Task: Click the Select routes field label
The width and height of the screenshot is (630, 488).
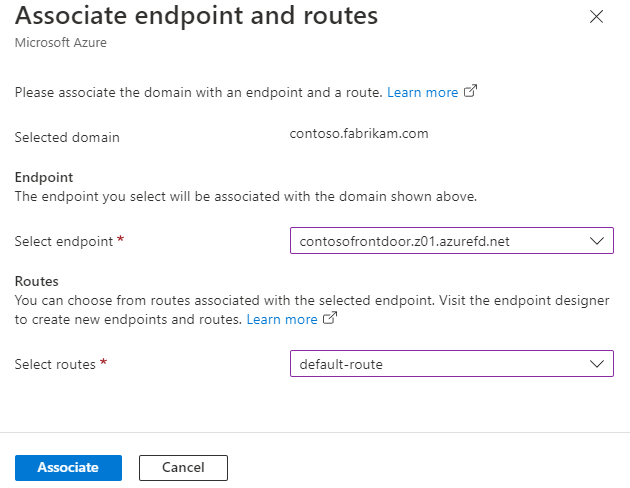Action: tap(54, 364)
